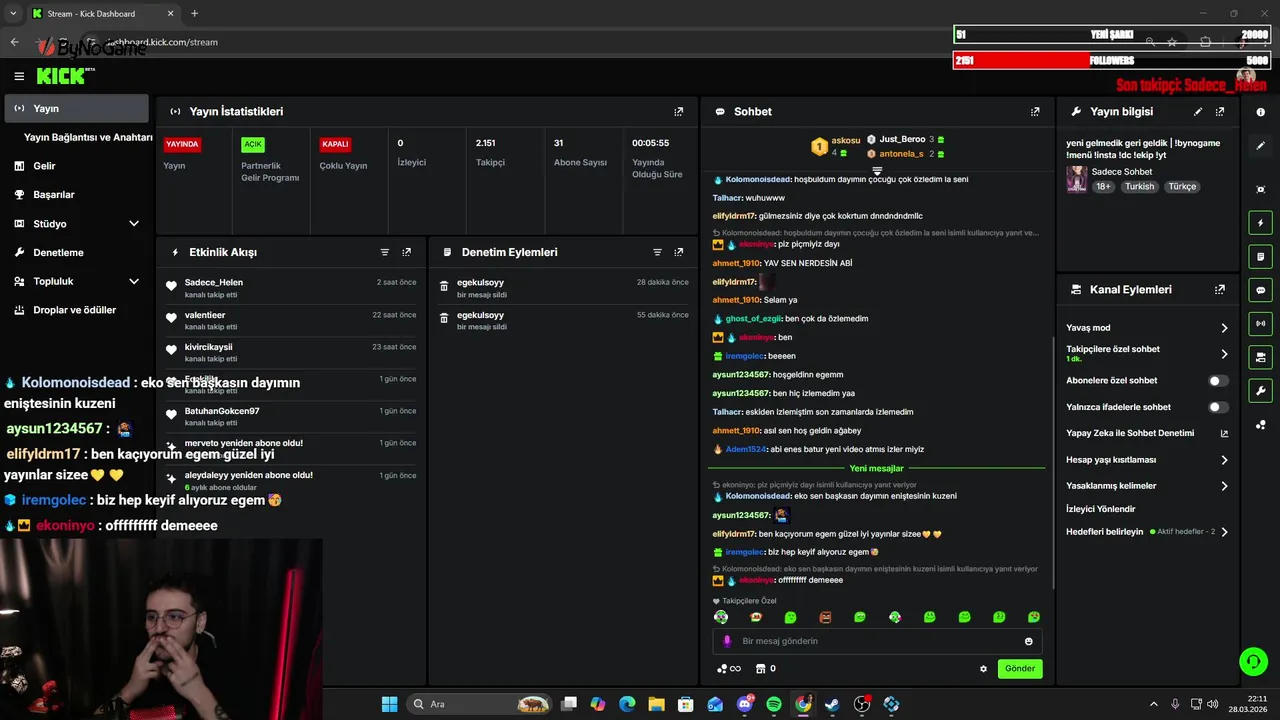Toggle Yalnızca ifadelerle sohbet switch

coord(1218,407)
